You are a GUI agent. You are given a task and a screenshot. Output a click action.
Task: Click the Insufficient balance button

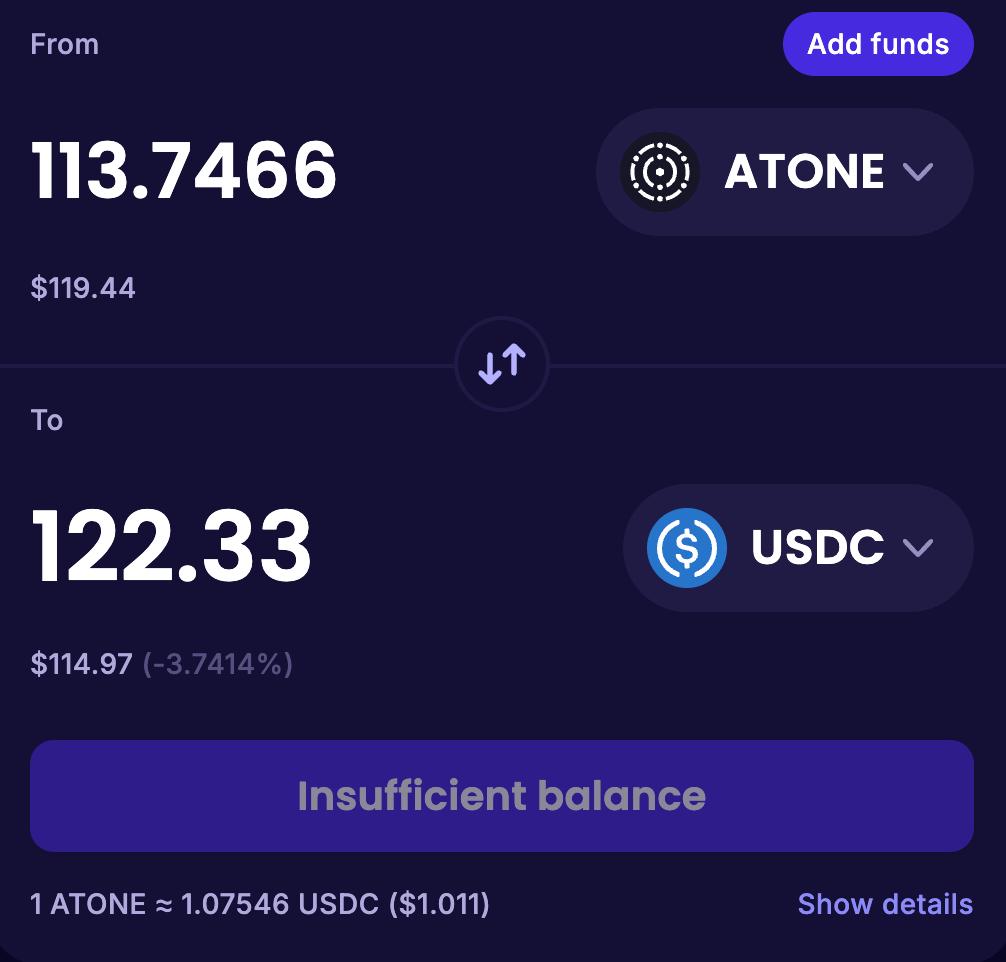[502, 796]
